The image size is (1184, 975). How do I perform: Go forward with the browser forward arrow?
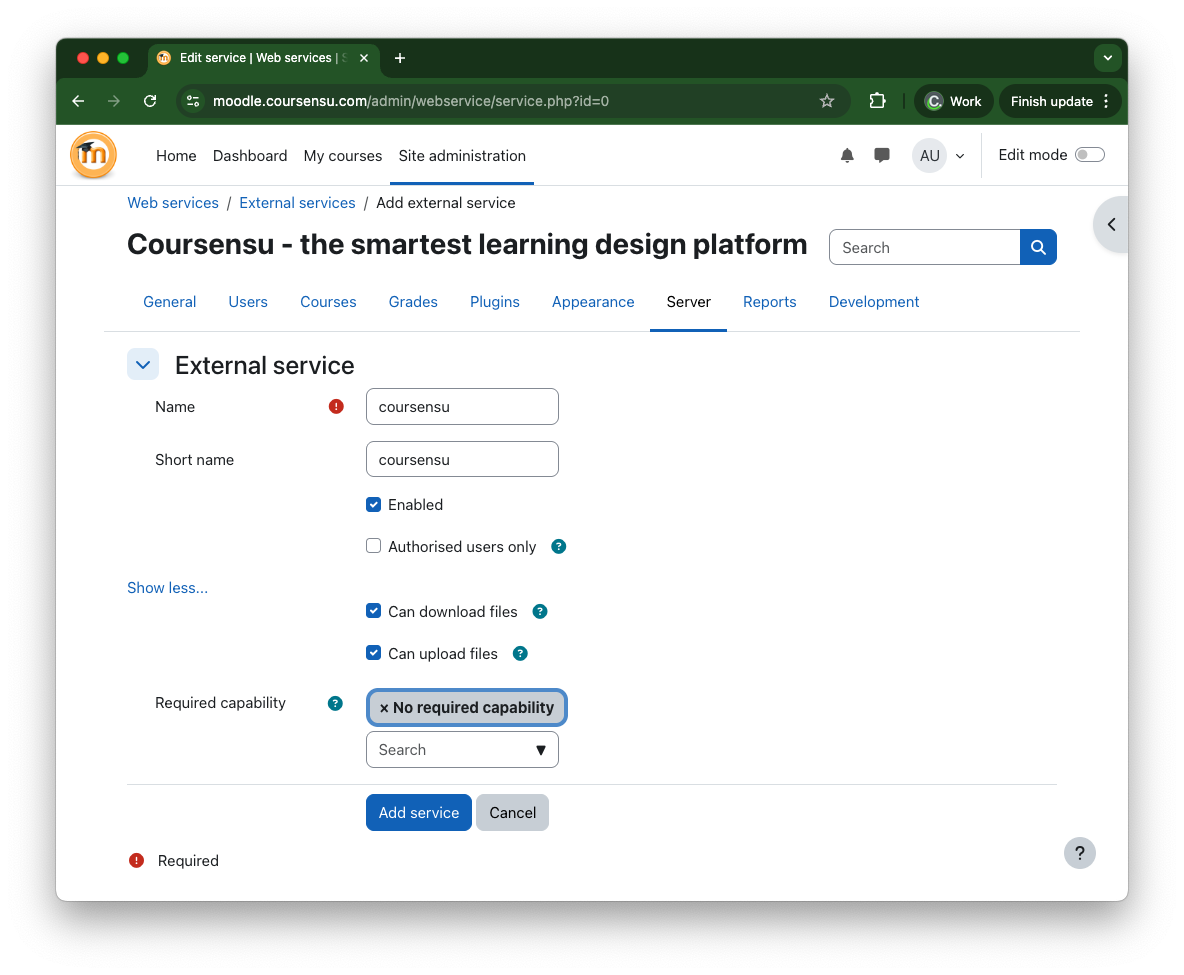point(114,101)
